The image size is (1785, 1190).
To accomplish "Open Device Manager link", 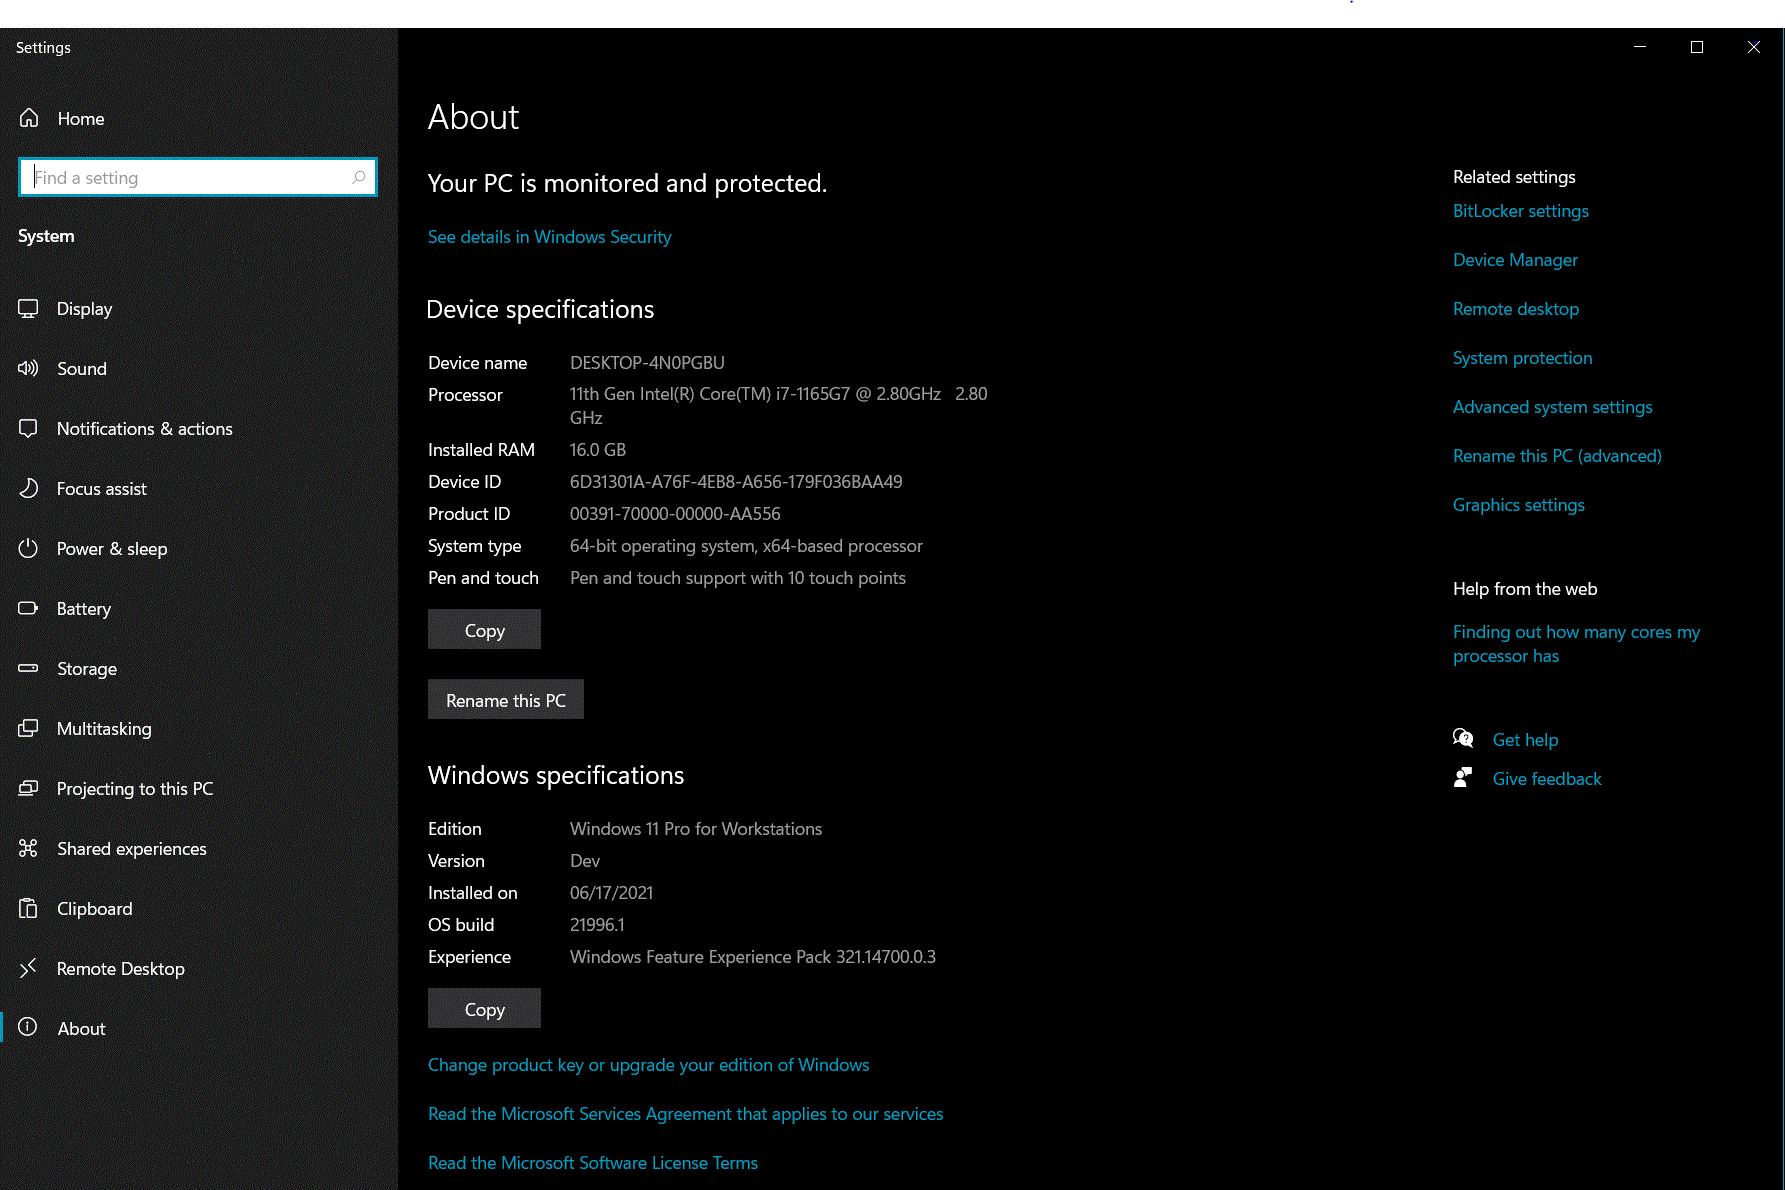I will 1515,260.
